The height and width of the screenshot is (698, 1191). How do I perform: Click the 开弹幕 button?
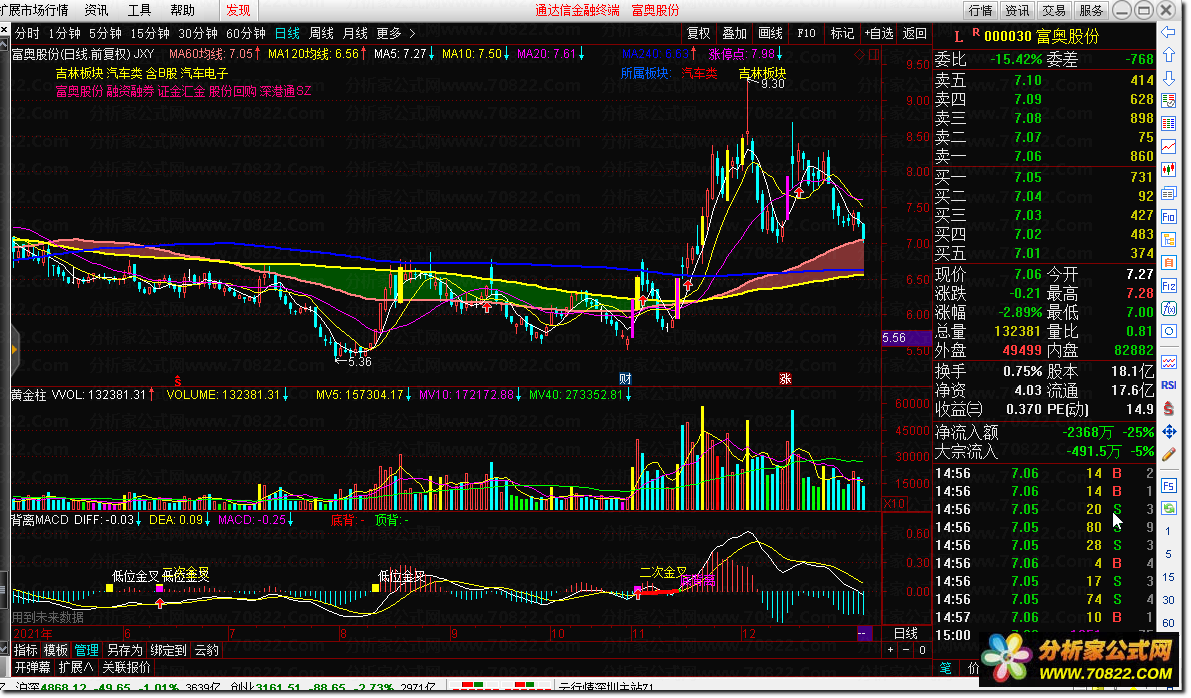pos(32,668)
